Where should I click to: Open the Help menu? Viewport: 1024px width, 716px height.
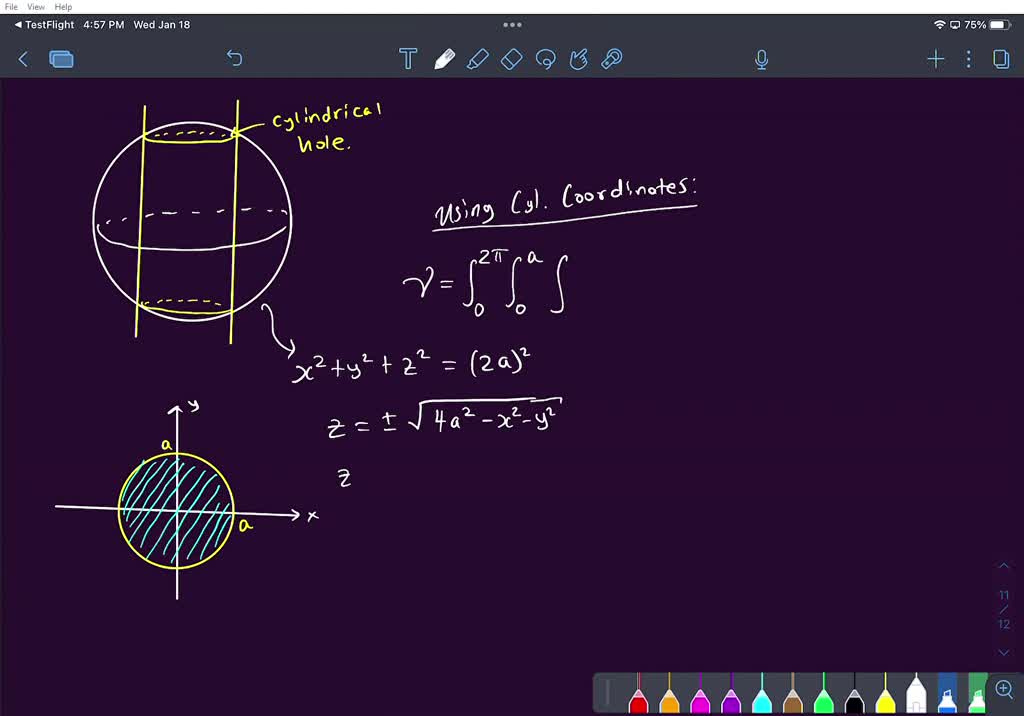click(x=63, y=7)
